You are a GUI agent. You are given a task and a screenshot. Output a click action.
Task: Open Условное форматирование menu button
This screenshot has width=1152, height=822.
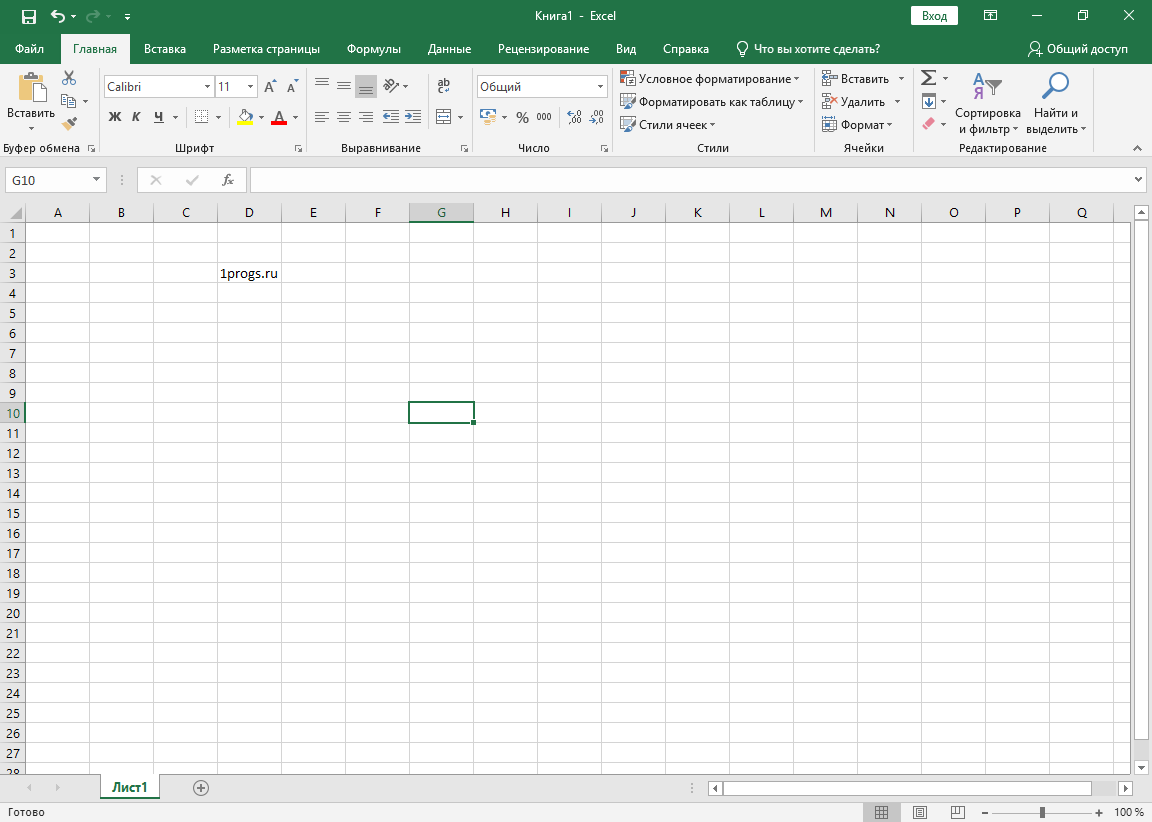(x=710, y=78)
